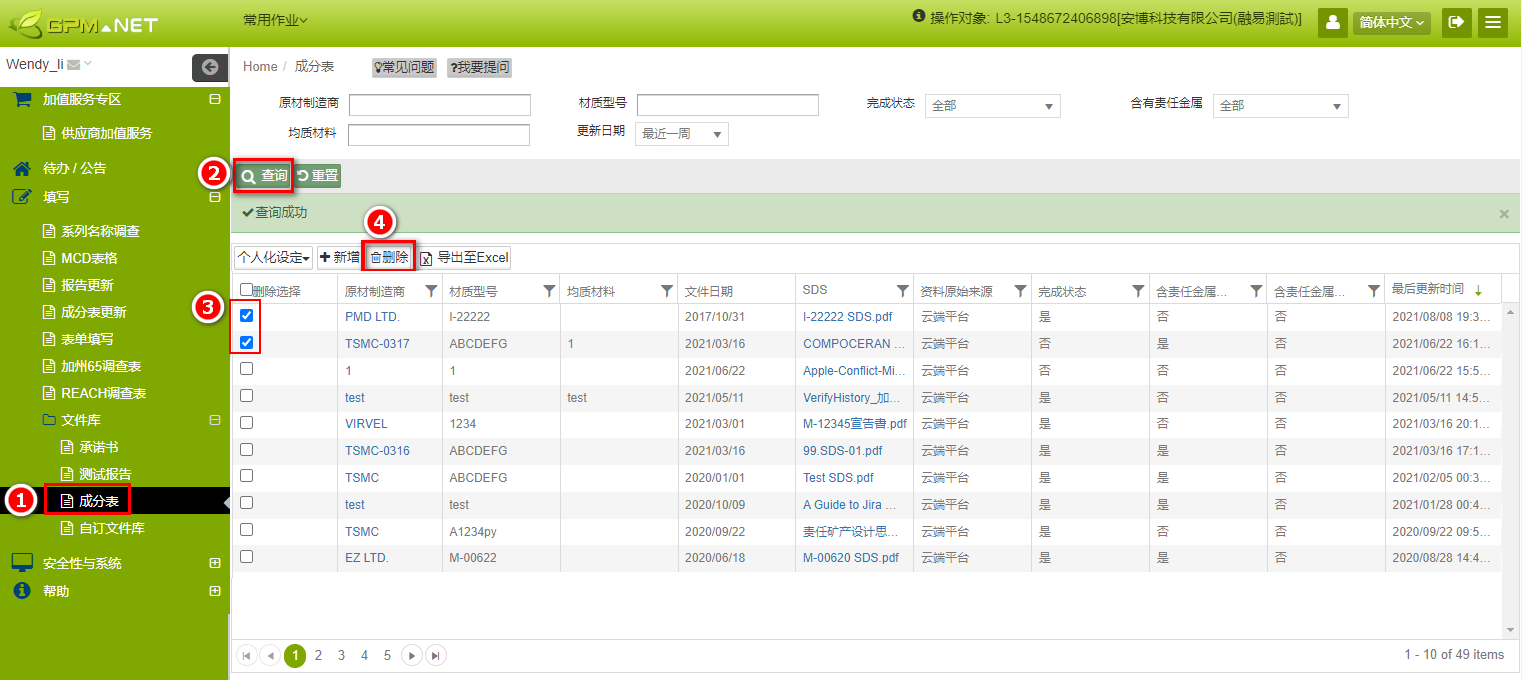Click the 删除 trash button
Image resolution: width=1522 pixels, height=680 pixels.
pyautogui.click(x=389, y=258)
